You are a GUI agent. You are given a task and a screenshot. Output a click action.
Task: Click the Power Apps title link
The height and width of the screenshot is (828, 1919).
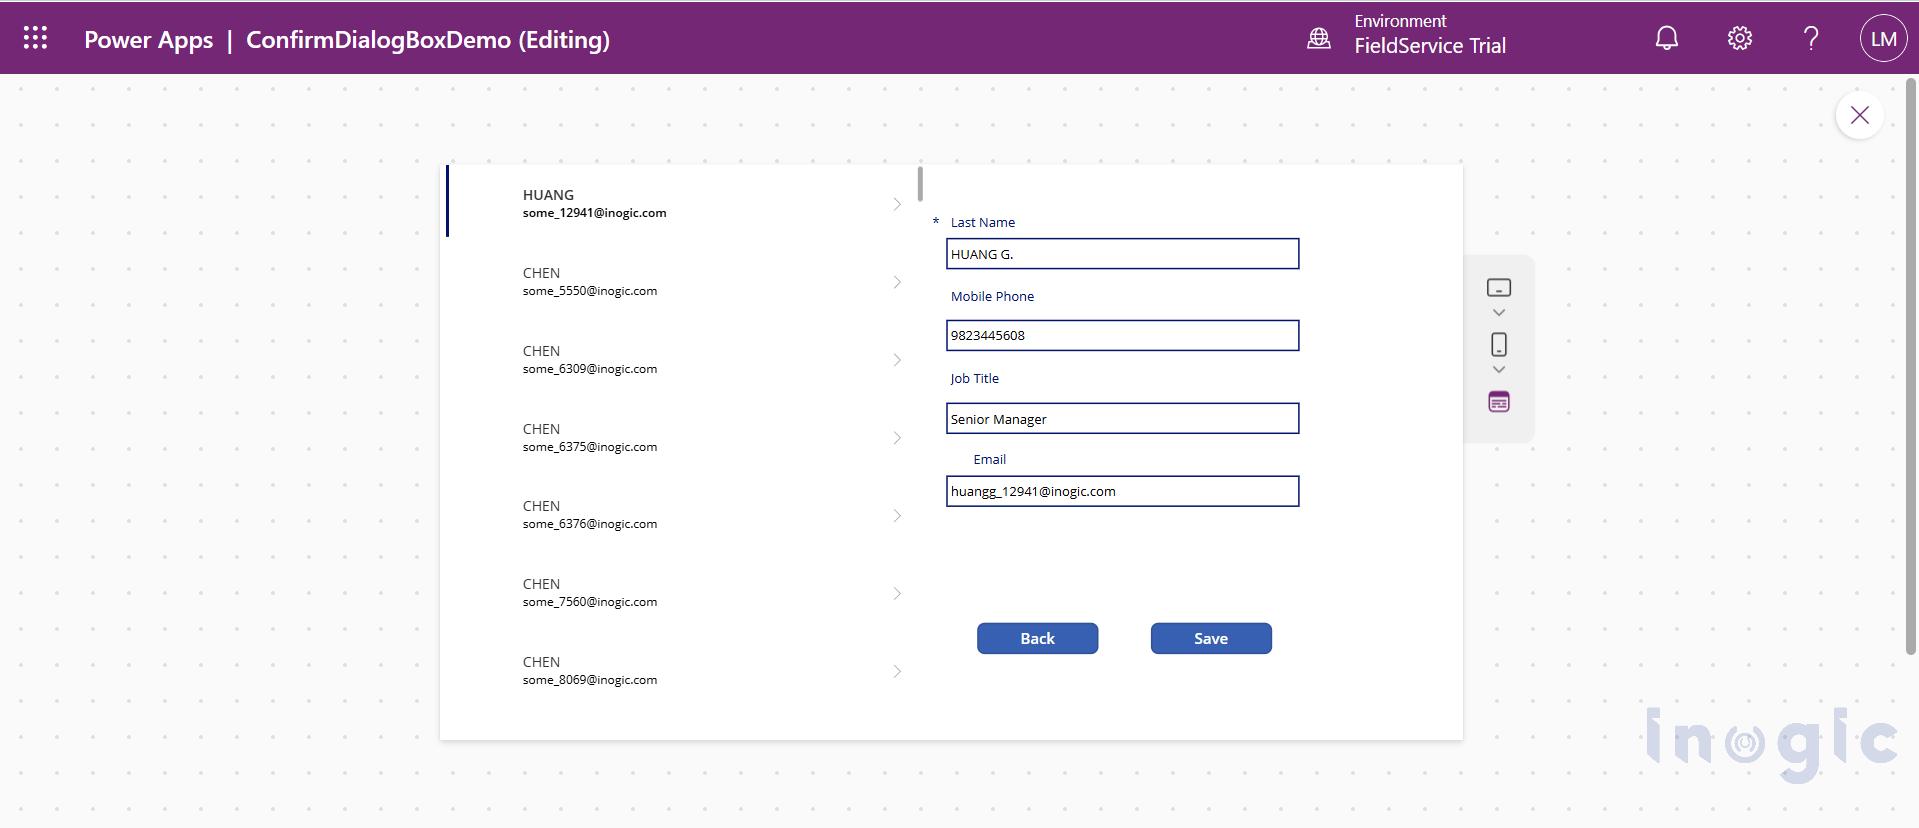tap(148, 40)
